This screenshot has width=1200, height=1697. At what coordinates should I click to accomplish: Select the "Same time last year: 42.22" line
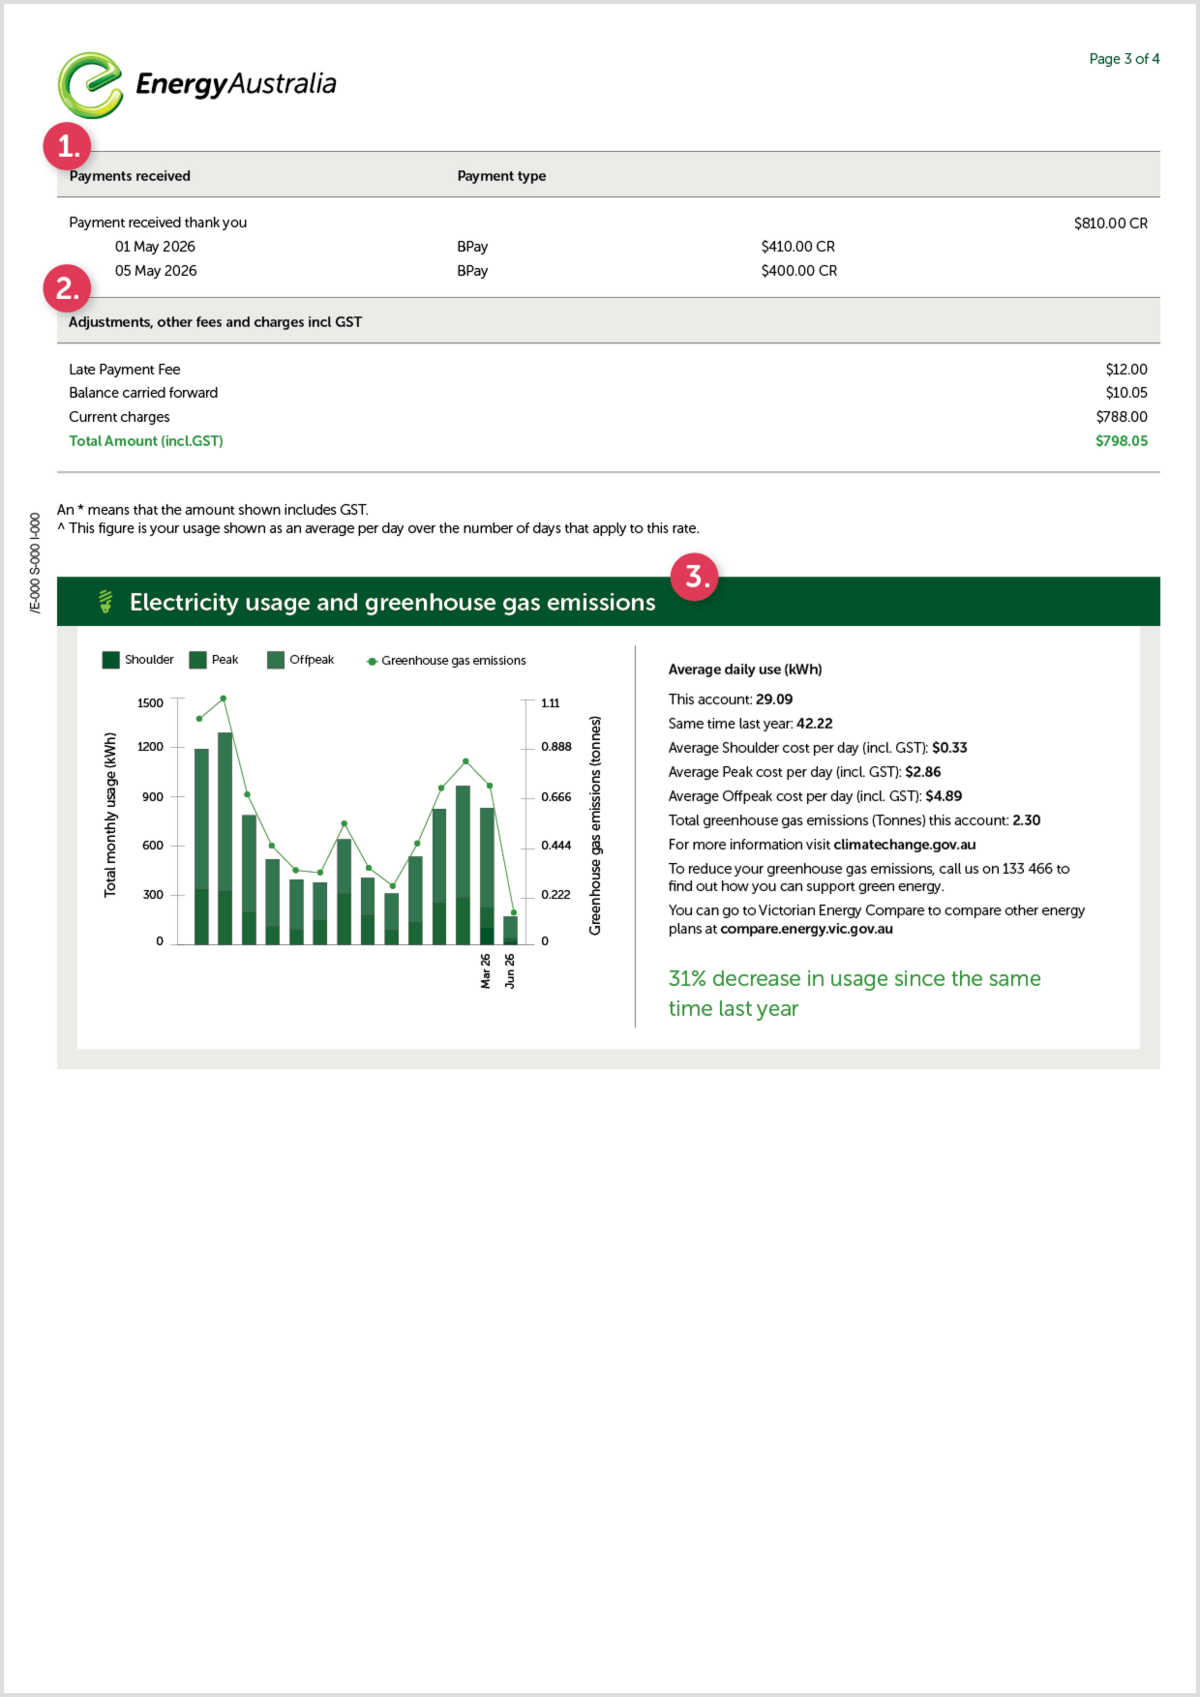[x=750, y=724]
